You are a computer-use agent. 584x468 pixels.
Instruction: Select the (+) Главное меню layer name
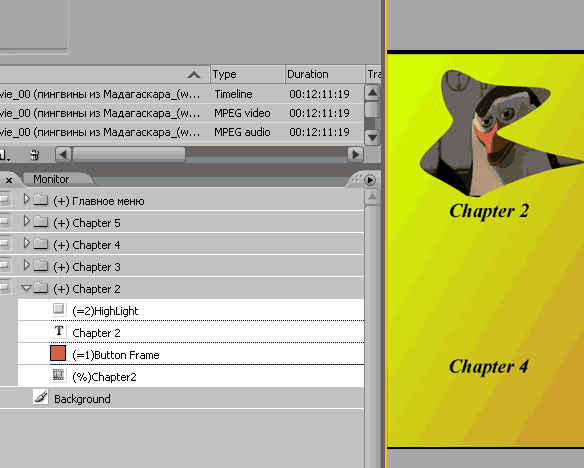pos(99,201)
